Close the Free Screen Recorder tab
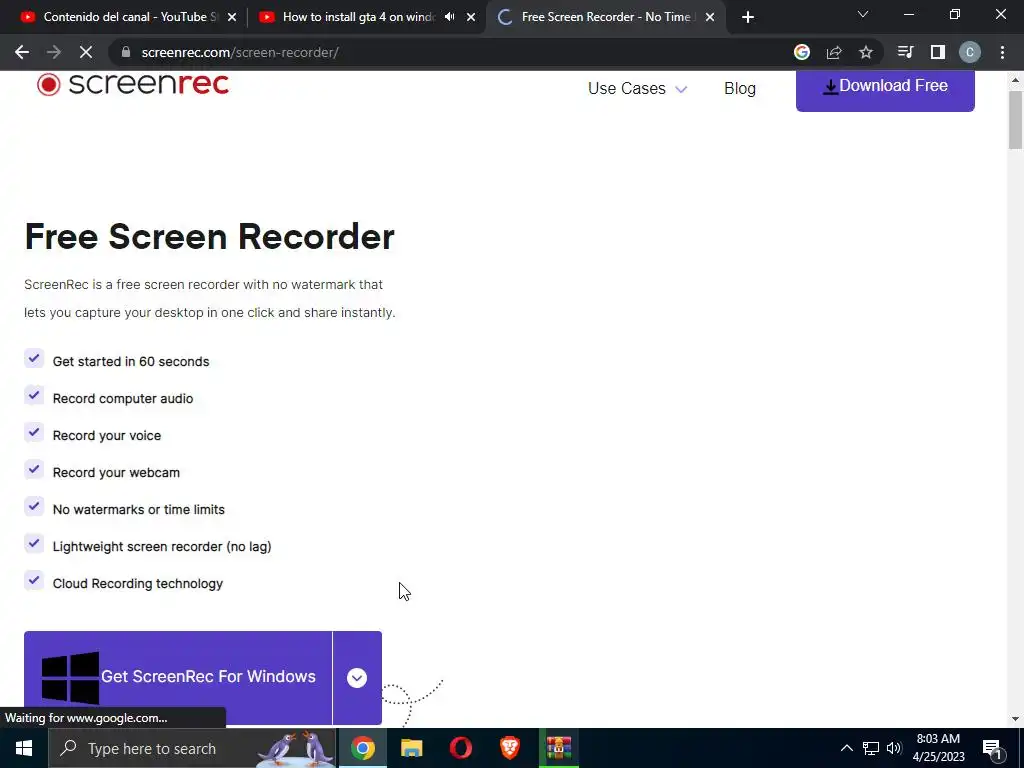The width and height of the screenshot is (1024, 768). (710, 18)
